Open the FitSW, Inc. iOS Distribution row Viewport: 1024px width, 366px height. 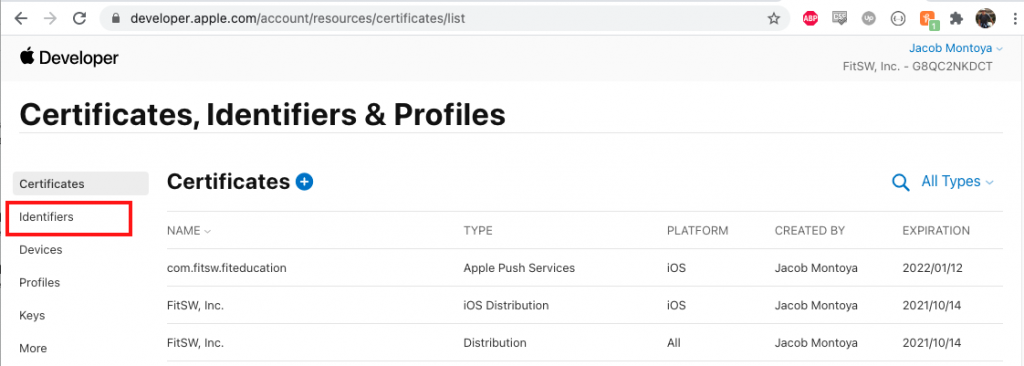click(x=584, y=305)
